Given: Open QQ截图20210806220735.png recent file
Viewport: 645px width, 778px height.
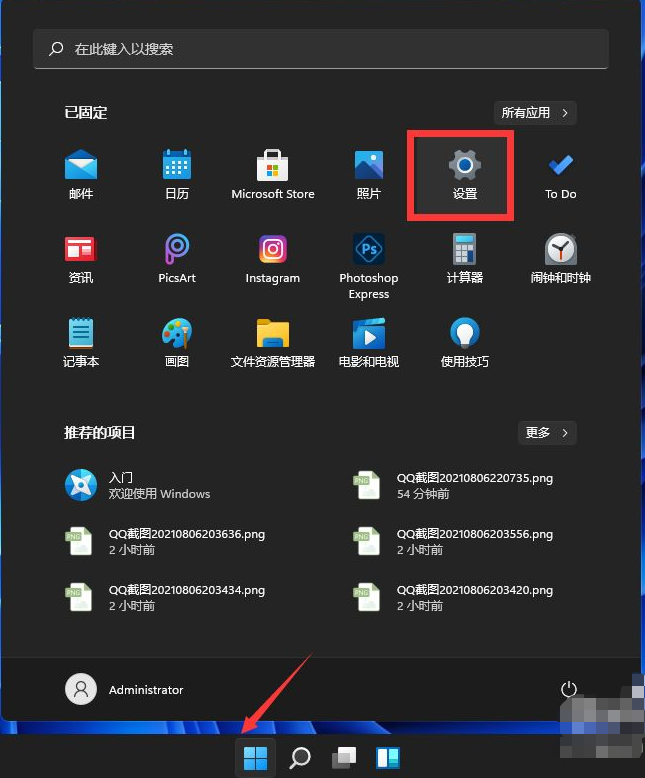Looking at the screenshot, I should (x=452, y=485).
